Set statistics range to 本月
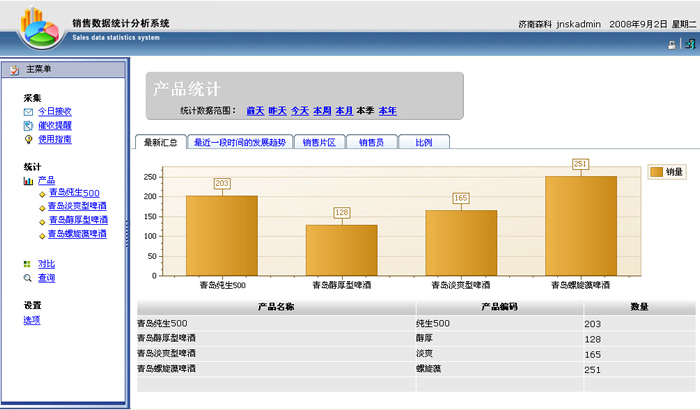The width and height of the screenshot is (700, 410). click(344, 111)
